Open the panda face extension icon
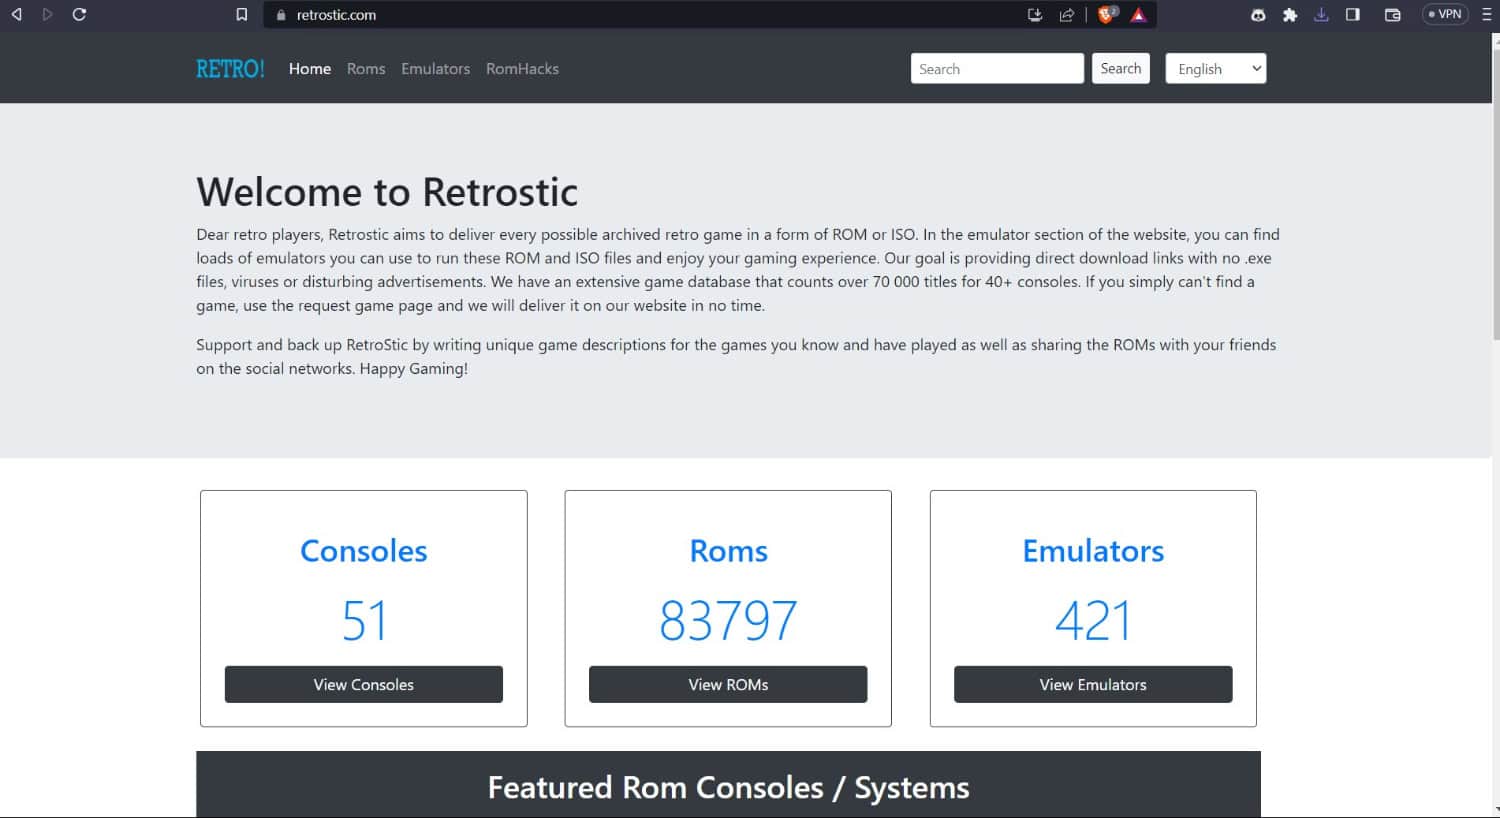1500x818 pixels. click(x=1258, y=14)
